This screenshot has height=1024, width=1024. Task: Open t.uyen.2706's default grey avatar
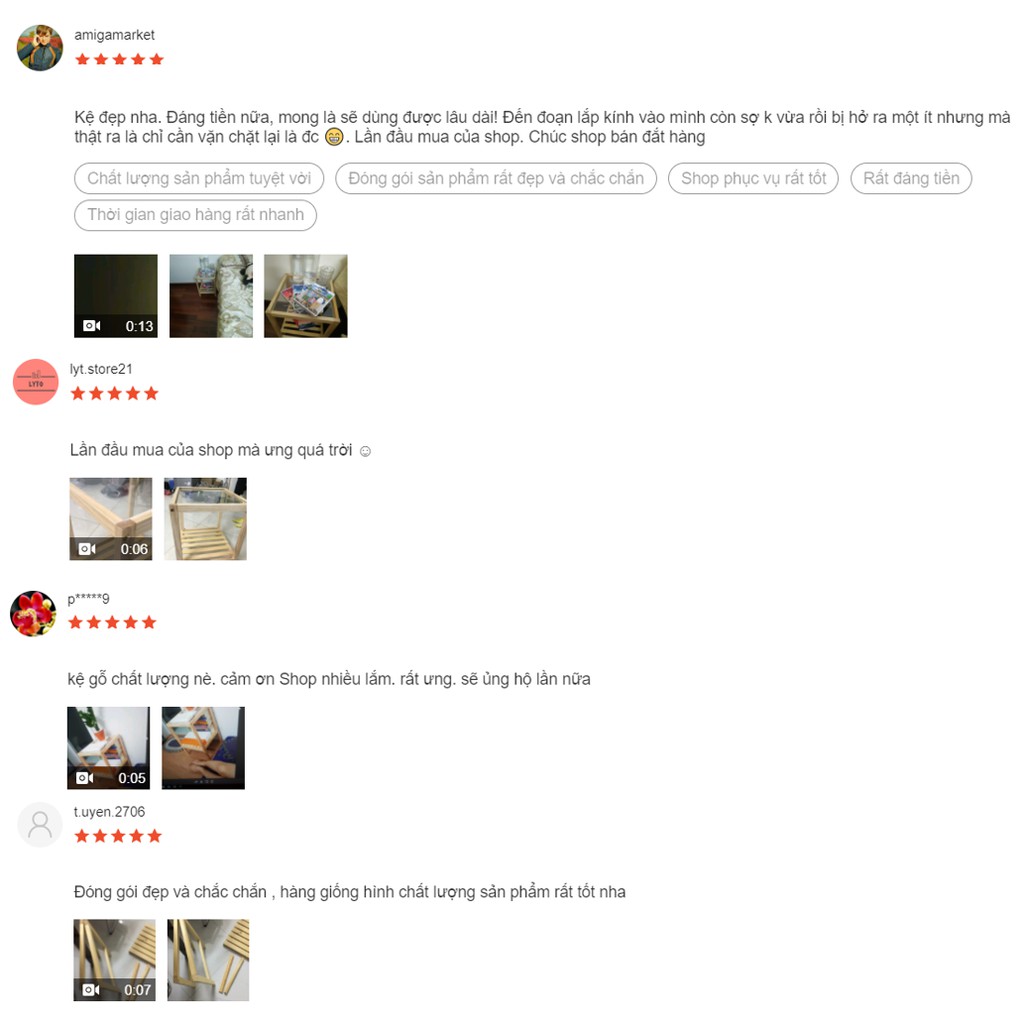(39, 825)
